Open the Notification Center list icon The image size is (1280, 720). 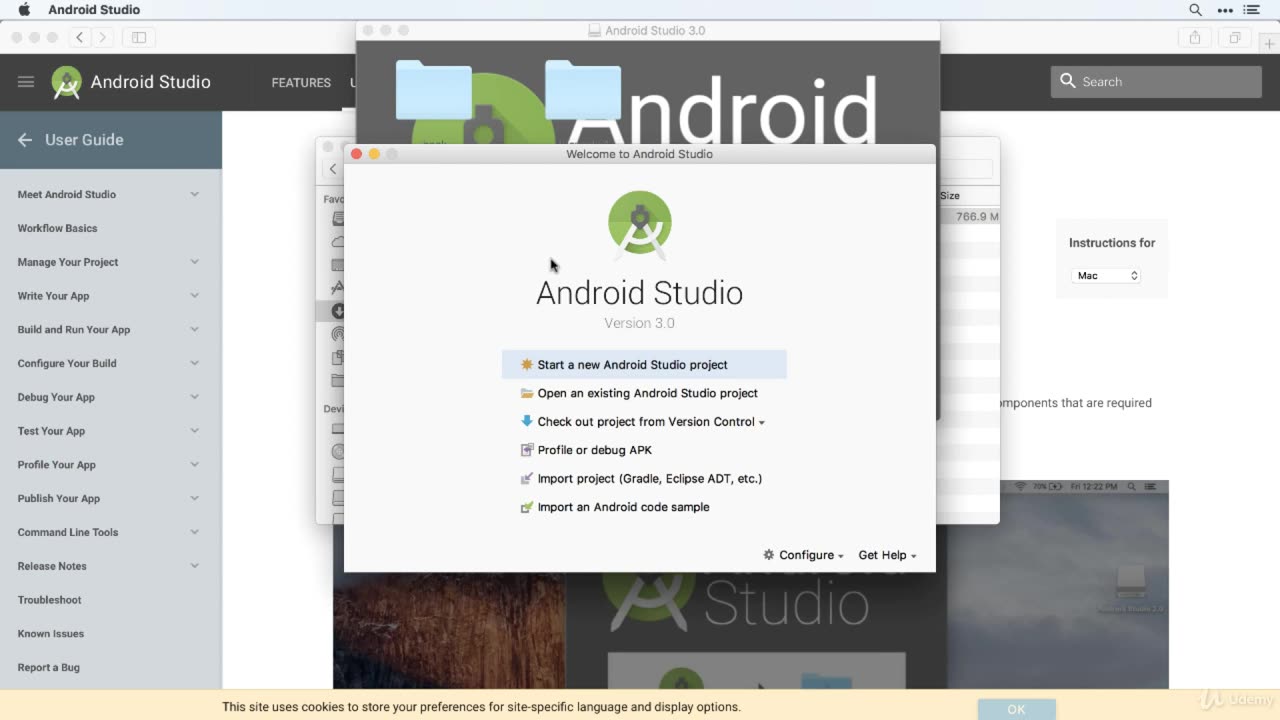[x=1252, y=10]
